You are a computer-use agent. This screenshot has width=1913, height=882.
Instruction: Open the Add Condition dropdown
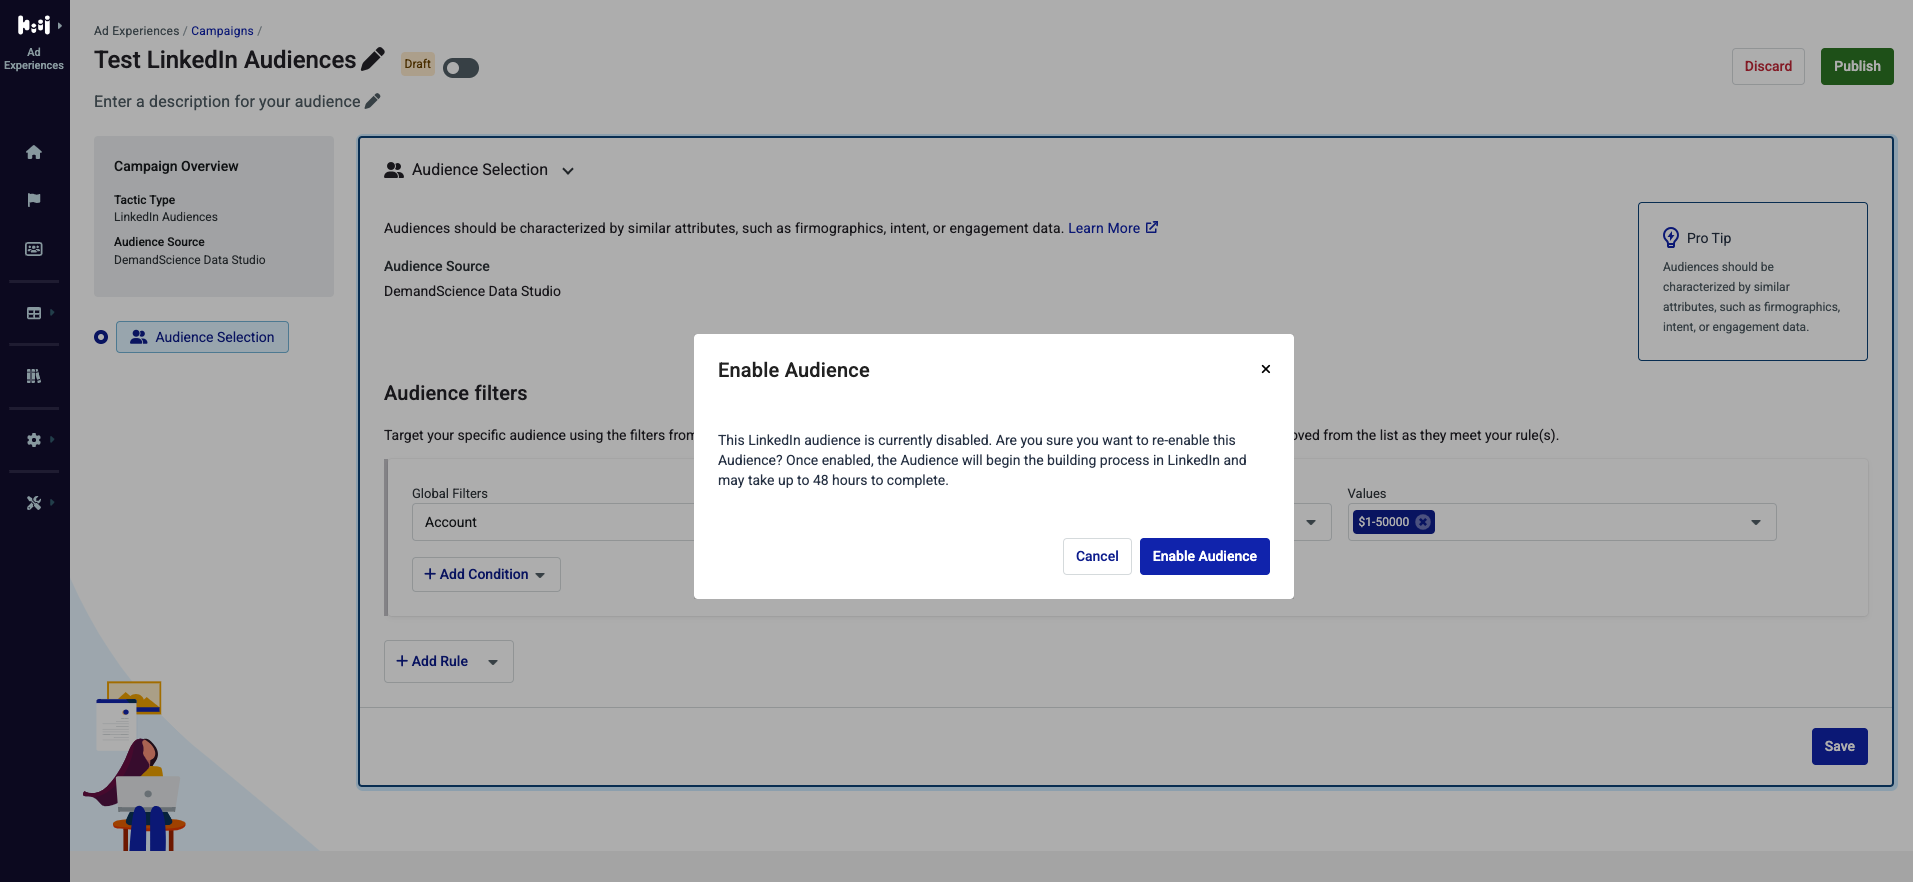486,574
